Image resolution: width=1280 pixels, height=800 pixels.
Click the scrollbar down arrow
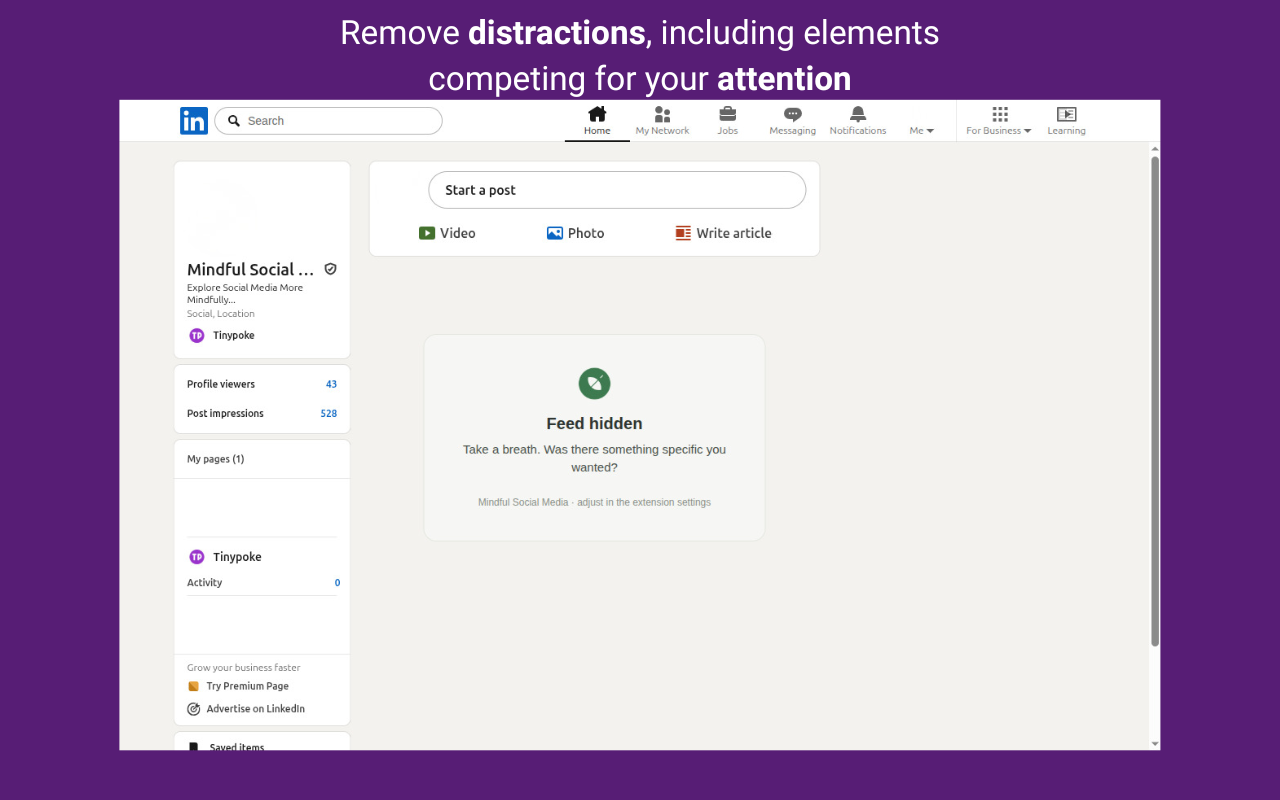(1155, 744)
